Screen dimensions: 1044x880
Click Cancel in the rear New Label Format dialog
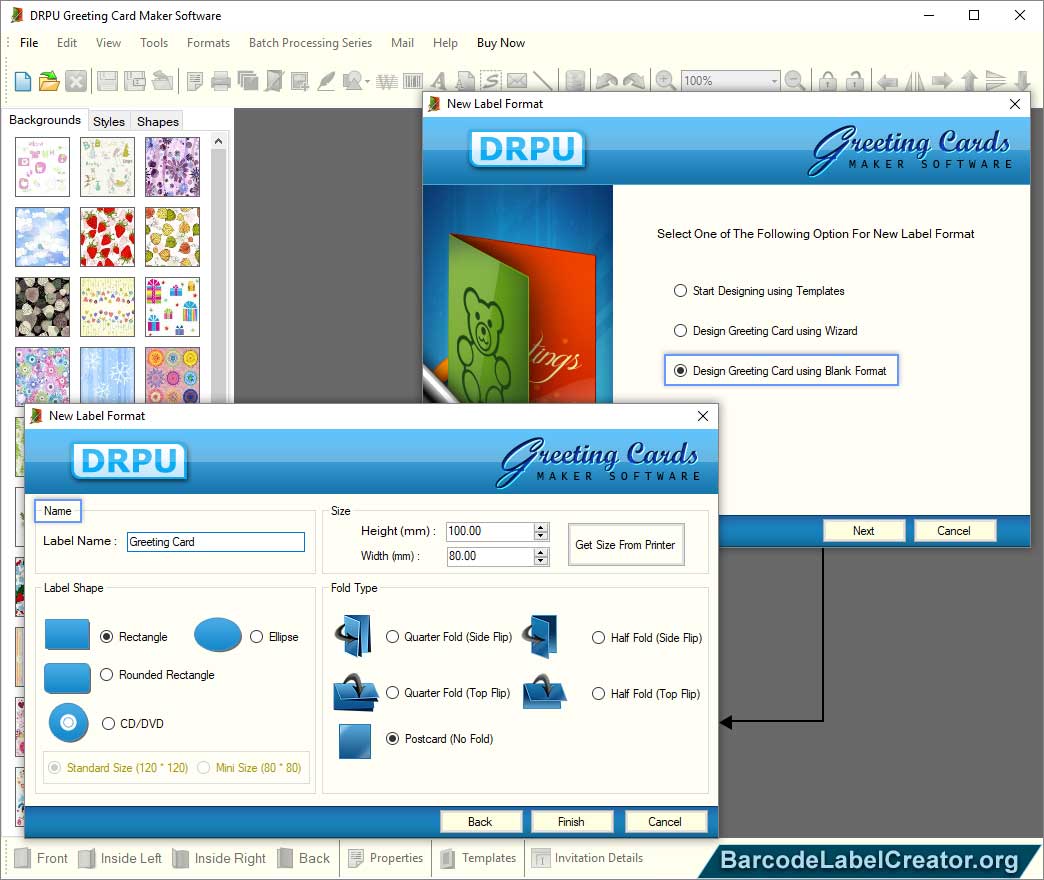954,531
